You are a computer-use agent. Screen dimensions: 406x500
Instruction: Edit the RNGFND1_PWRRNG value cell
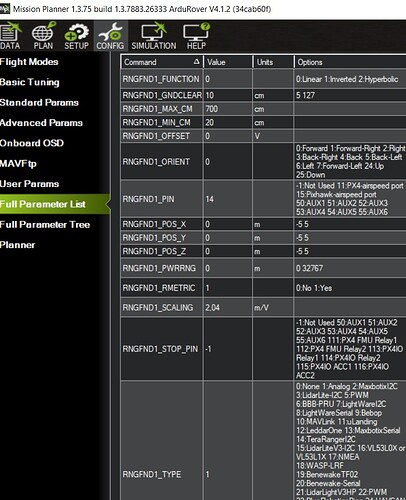pos(228,268)
